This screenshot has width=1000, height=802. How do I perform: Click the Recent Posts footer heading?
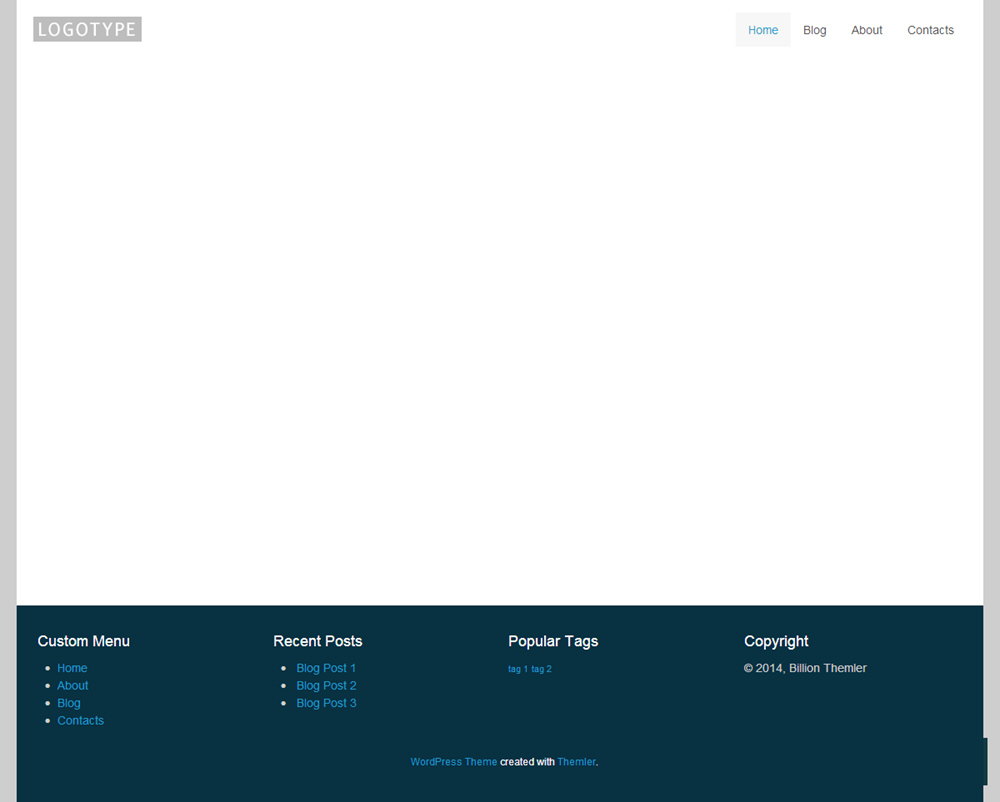point(318,641)
